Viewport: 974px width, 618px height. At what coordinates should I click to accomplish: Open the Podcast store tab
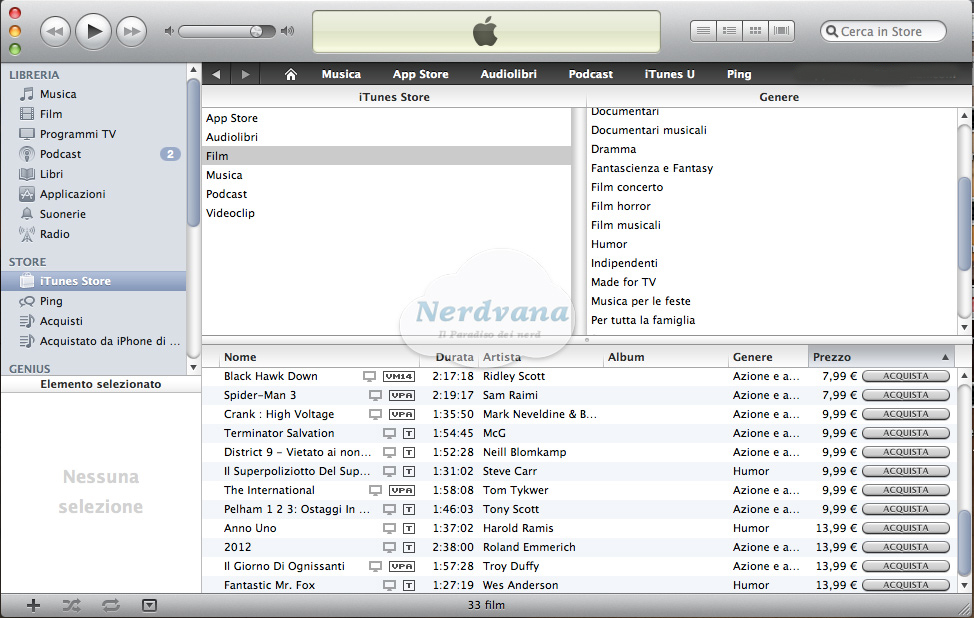(x=591, y=75)
